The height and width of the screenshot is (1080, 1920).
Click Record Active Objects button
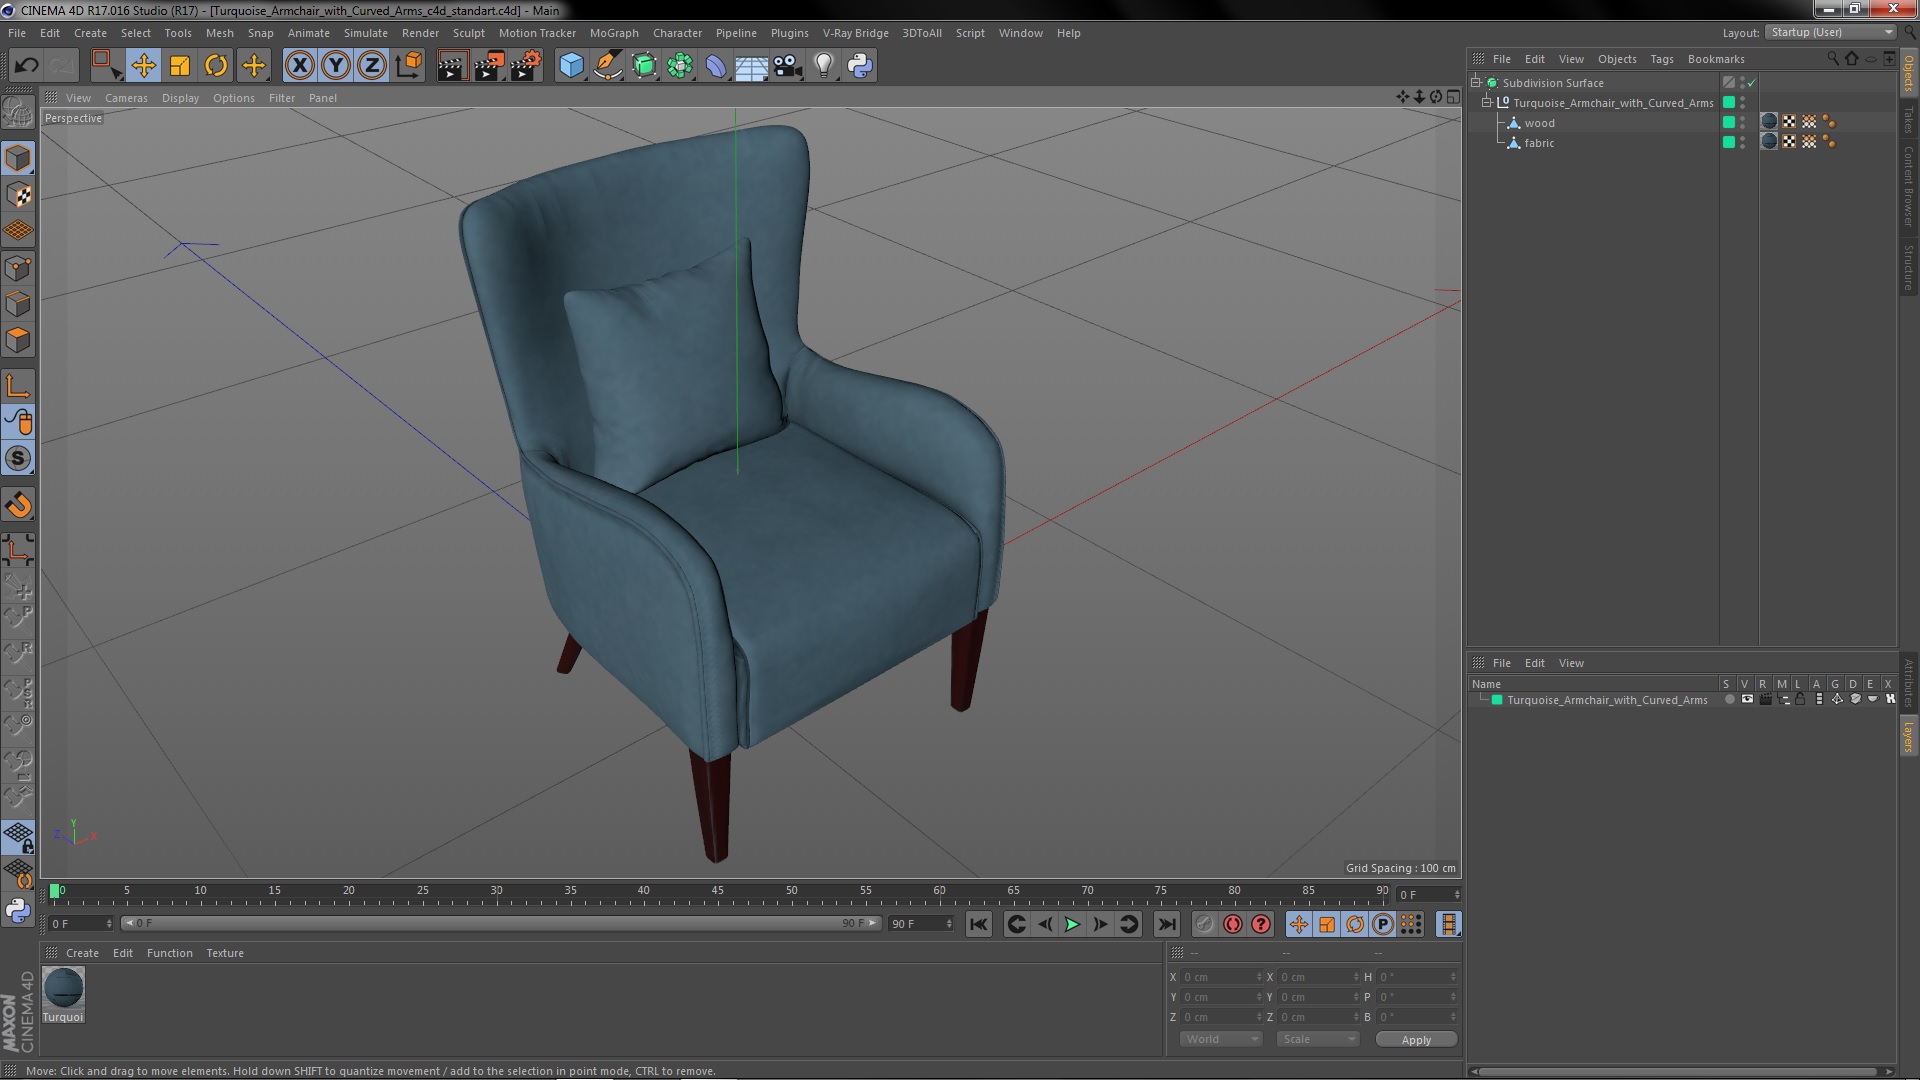click(1204, 925)
